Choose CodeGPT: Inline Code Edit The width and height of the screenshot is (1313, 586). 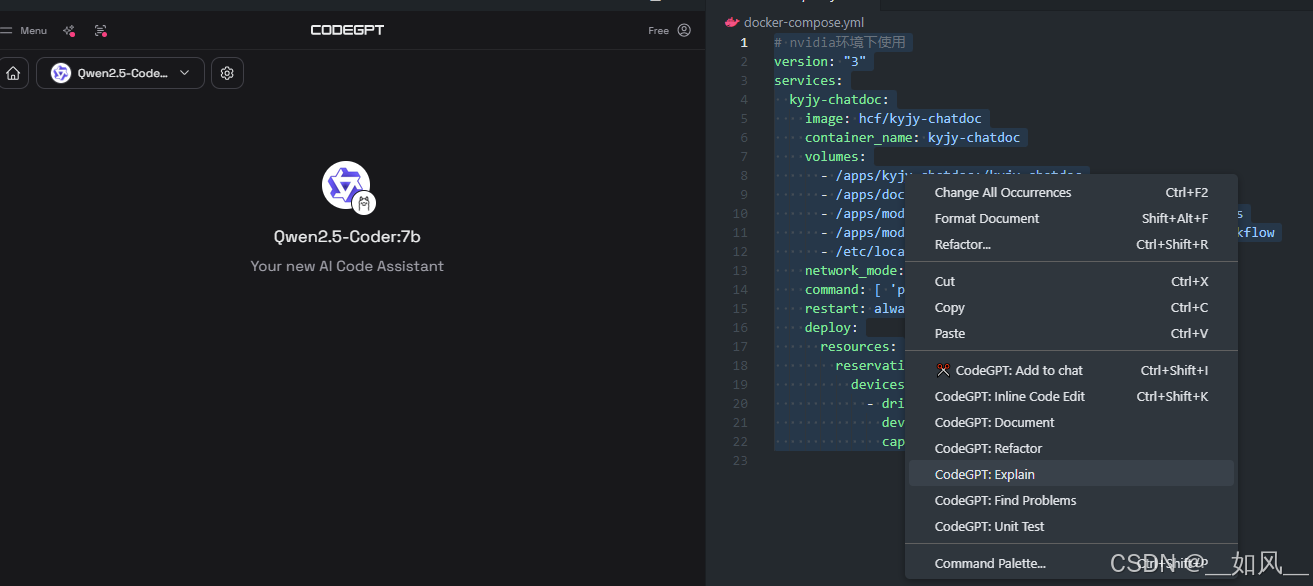(1071, 397)
